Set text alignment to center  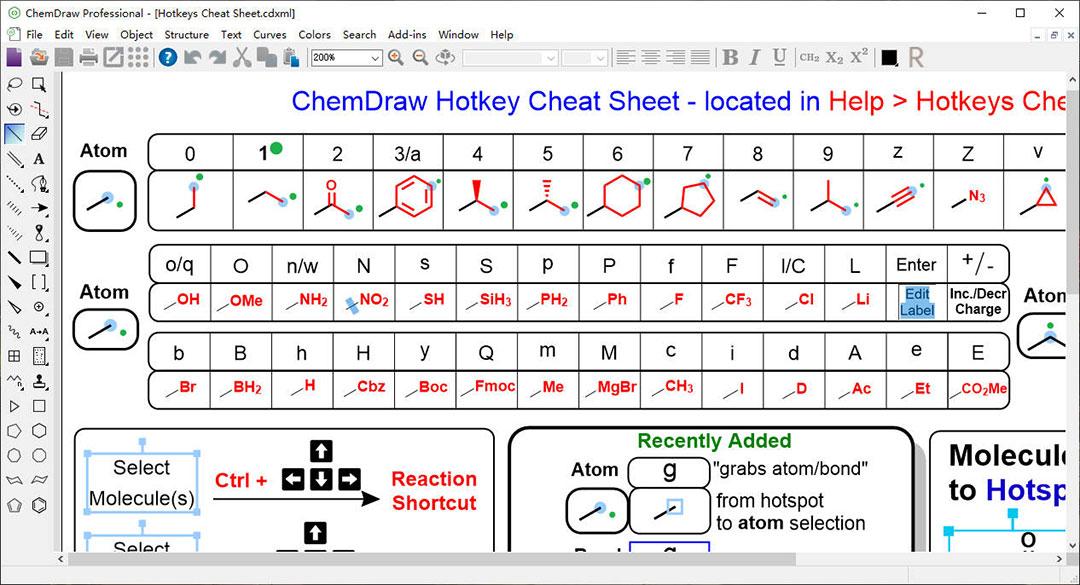pos(650,57)
